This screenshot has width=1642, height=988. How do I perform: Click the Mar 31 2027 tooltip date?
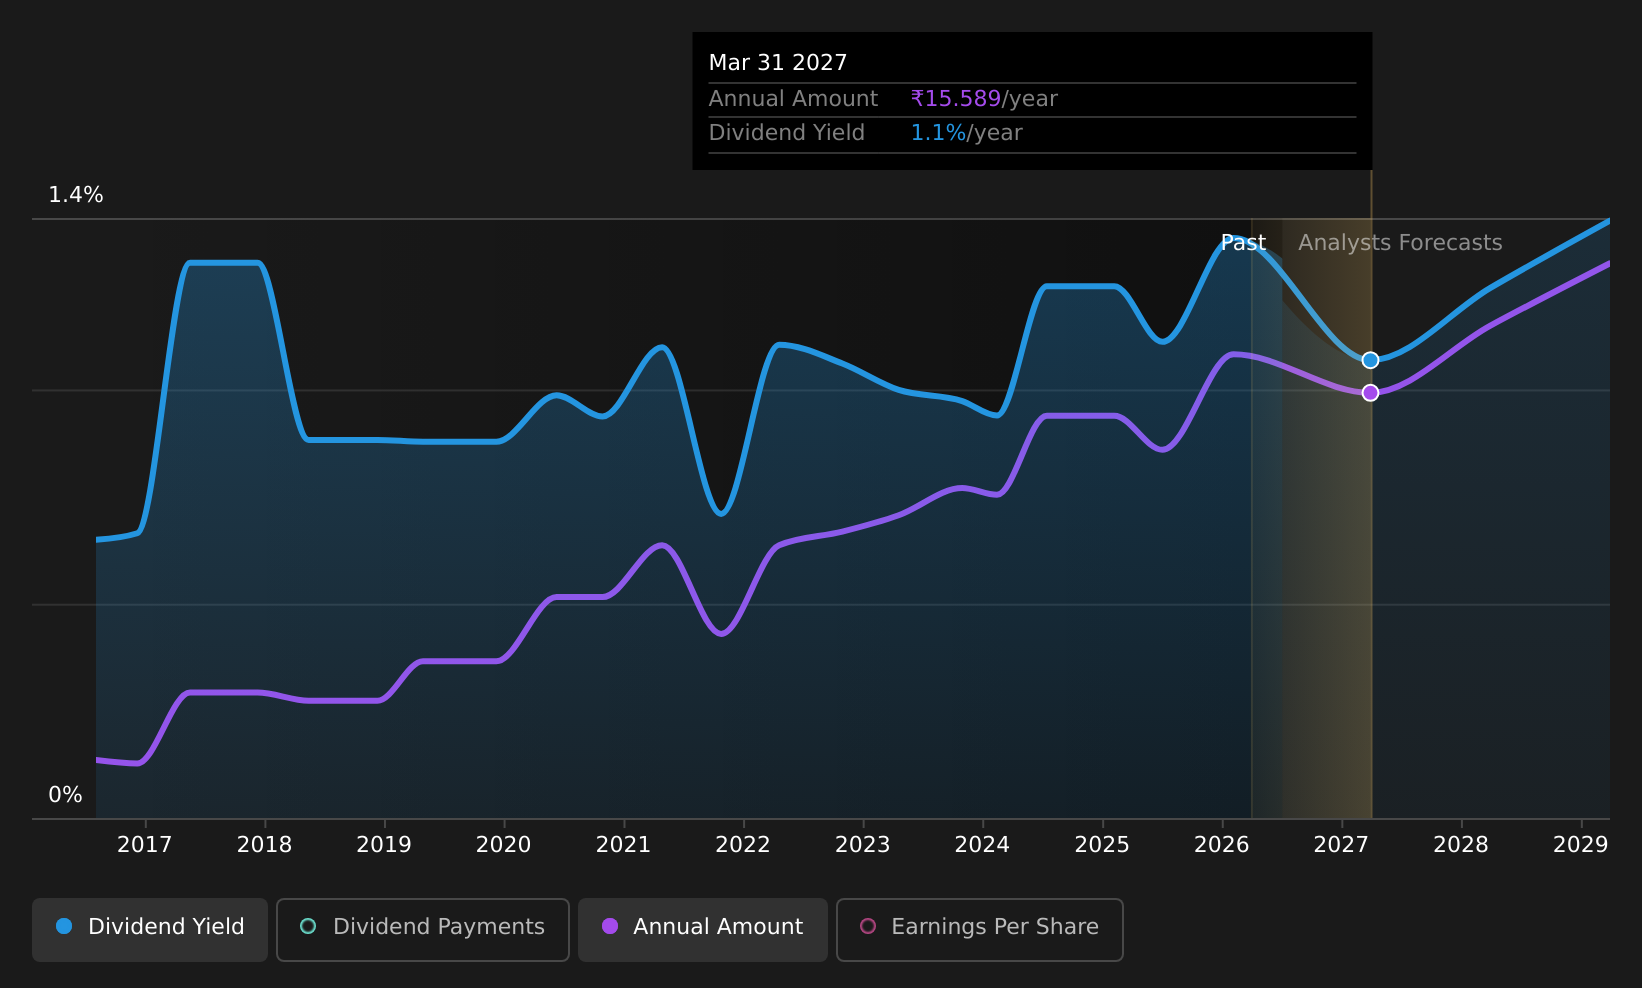pos(778,63)
